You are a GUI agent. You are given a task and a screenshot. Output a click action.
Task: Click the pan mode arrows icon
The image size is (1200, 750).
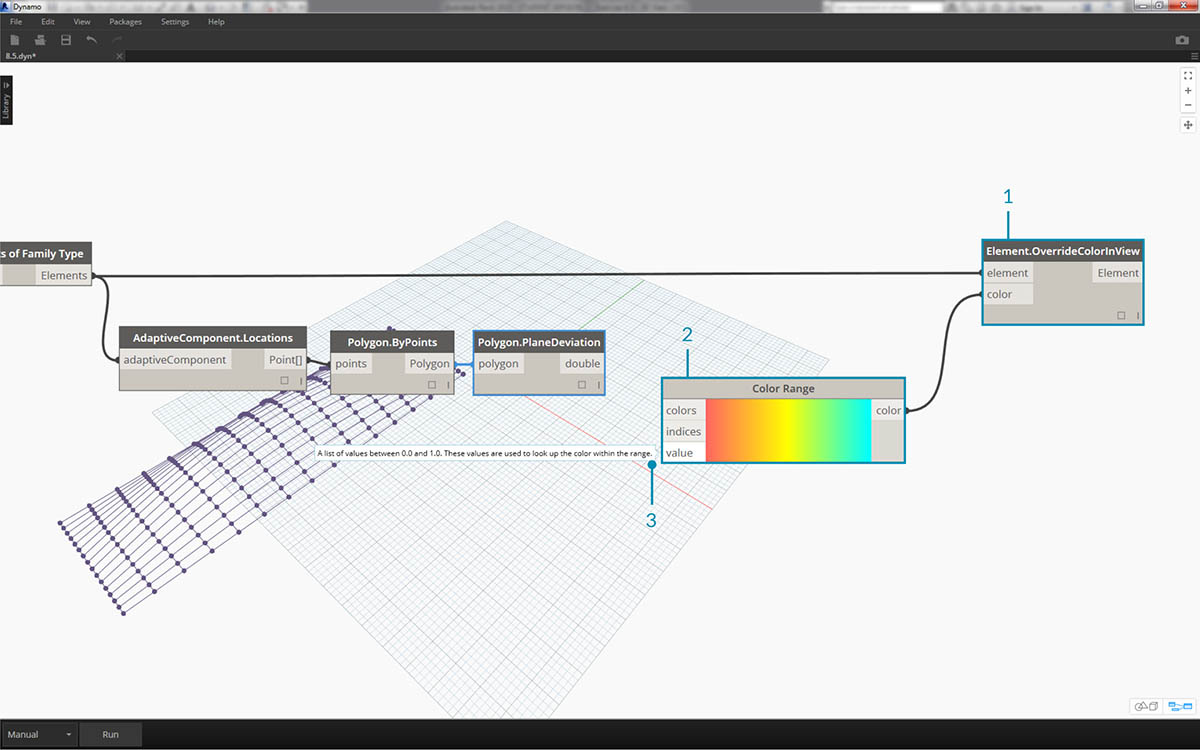click(1188, 125)
